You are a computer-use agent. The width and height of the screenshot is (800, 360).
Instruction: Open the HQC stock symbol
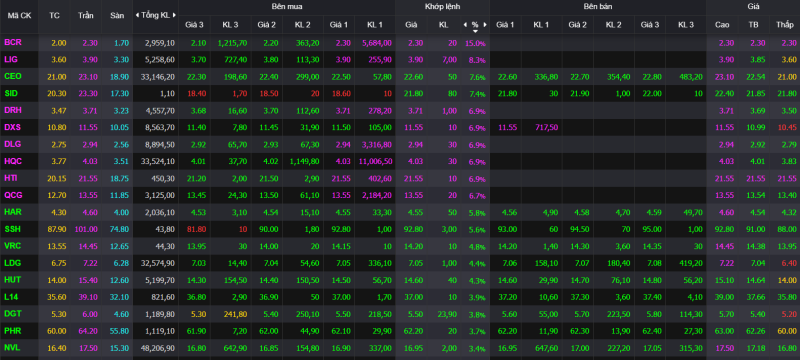point(13,161)
